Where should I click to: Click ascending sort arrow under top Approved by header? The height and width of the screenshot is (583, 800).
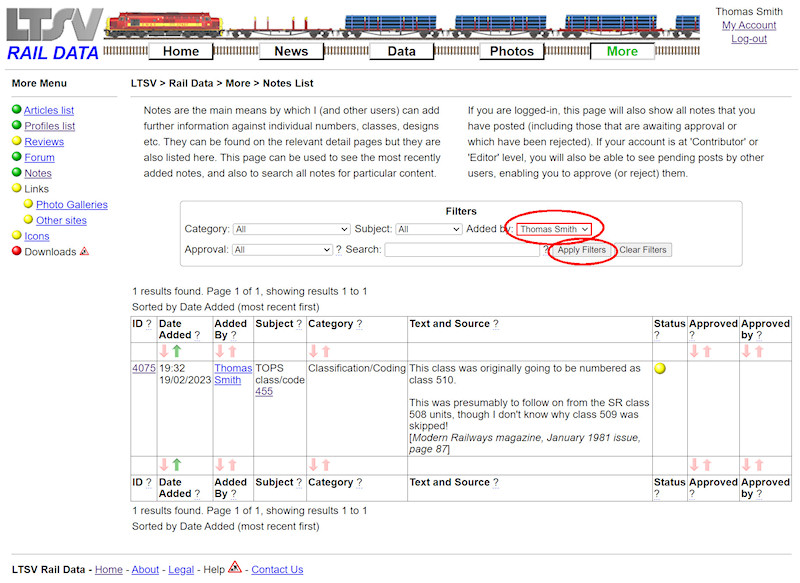click(761, 351)
